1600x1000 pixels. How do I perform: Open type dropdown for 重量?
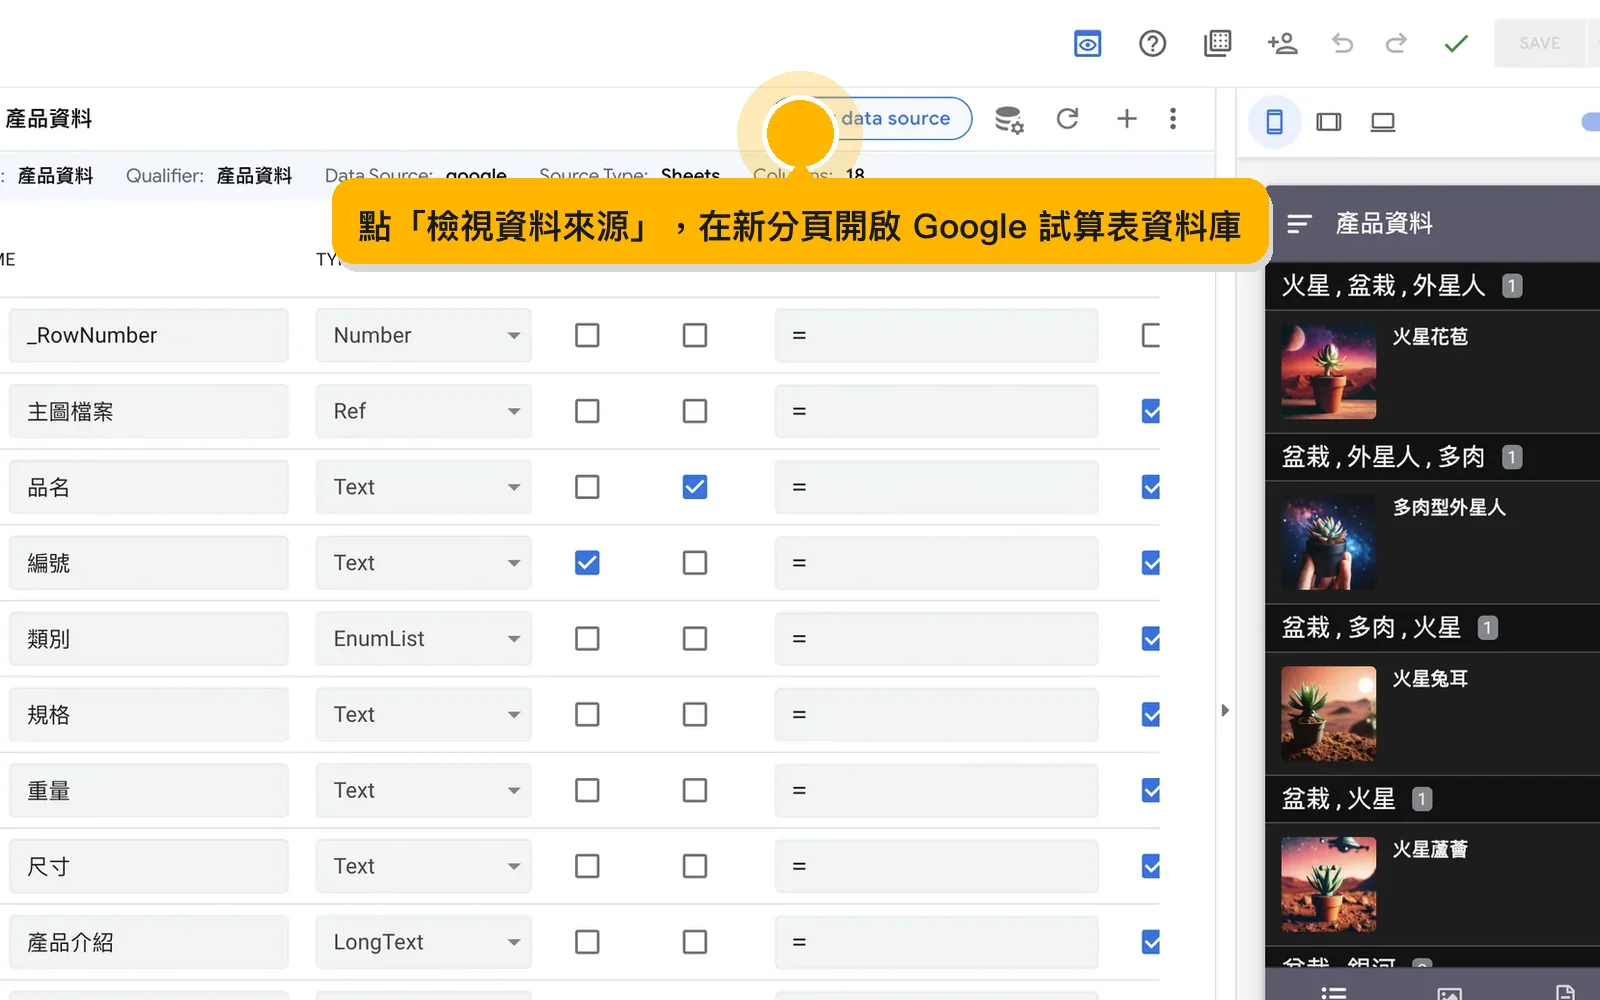tap(424, 791)
